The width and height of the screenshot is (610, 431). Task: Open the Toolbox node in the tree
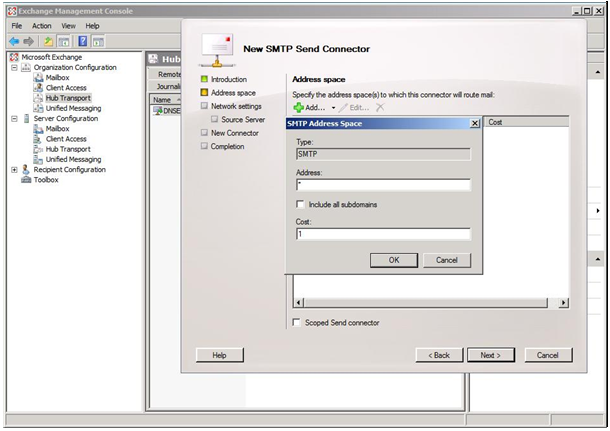click(45, 180)
